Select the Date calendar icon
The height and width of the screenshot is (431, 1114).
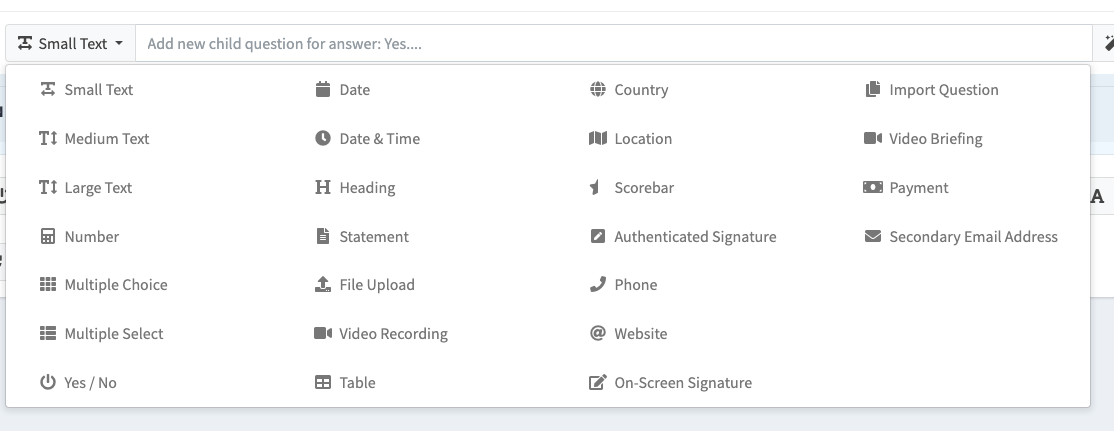pyautogui.click(x=323, y=90)
